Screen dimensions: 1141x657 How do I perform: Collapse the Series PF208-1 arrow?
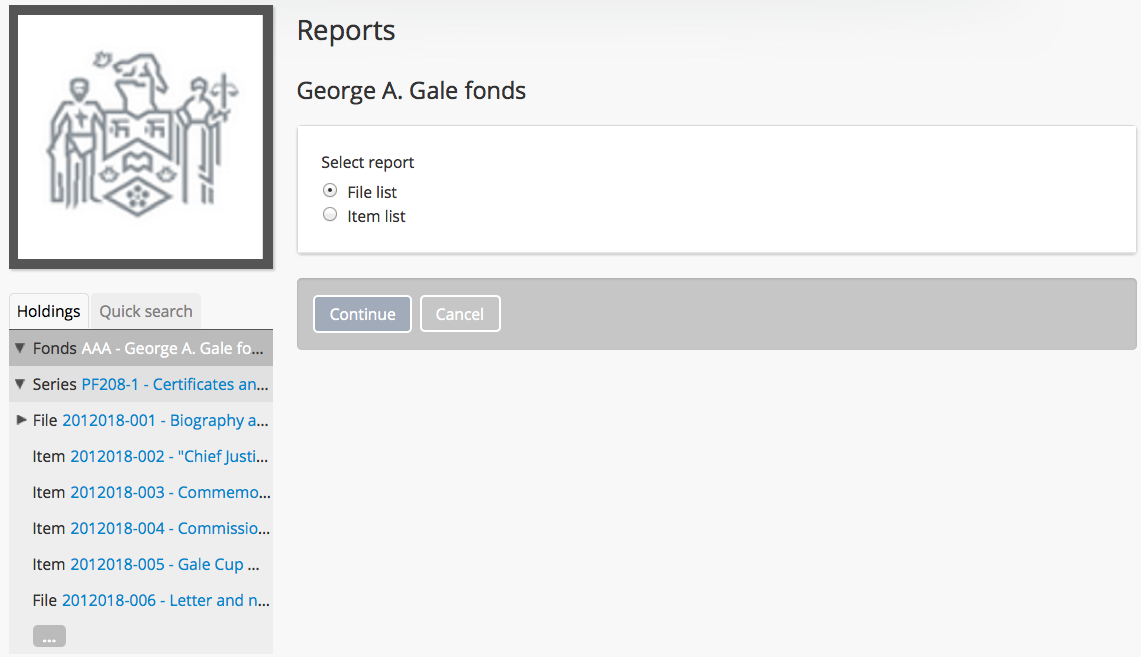pos(20,384)
